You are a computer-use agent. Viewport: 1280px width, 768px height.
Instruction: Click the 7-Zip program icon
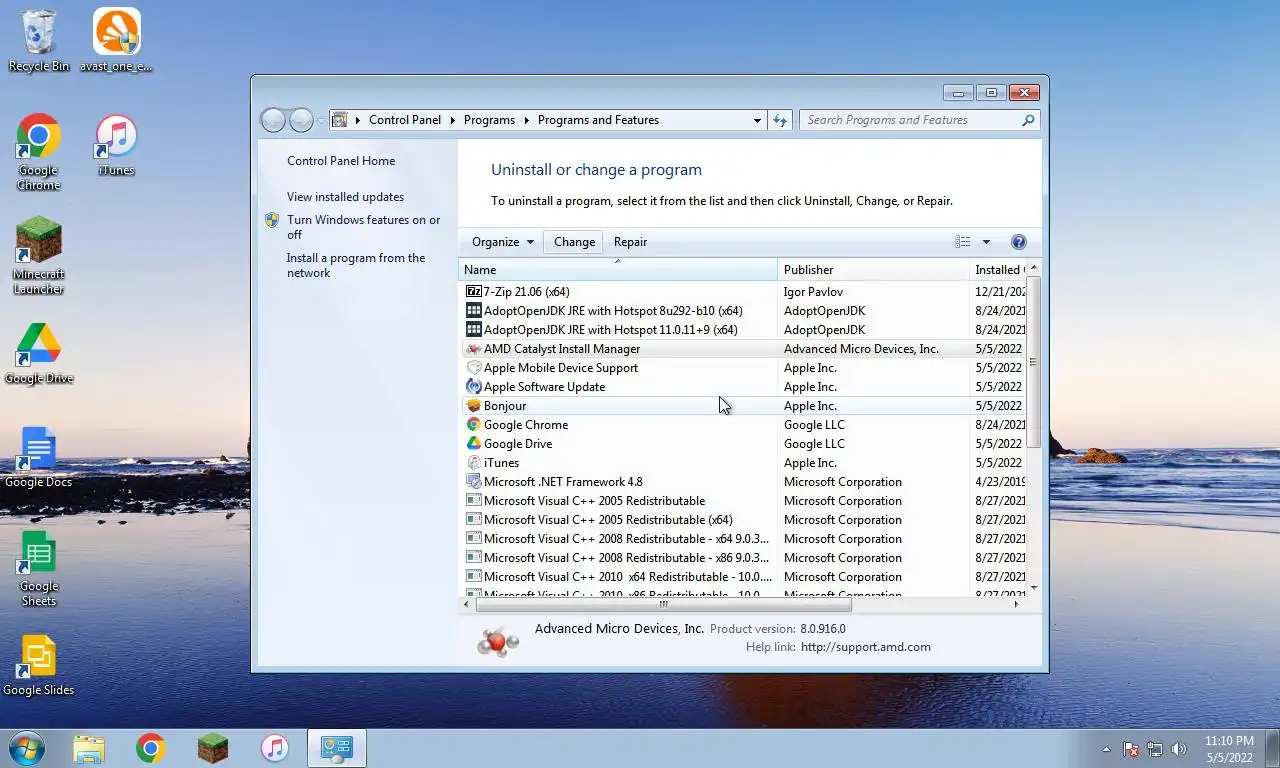[474, 292]
